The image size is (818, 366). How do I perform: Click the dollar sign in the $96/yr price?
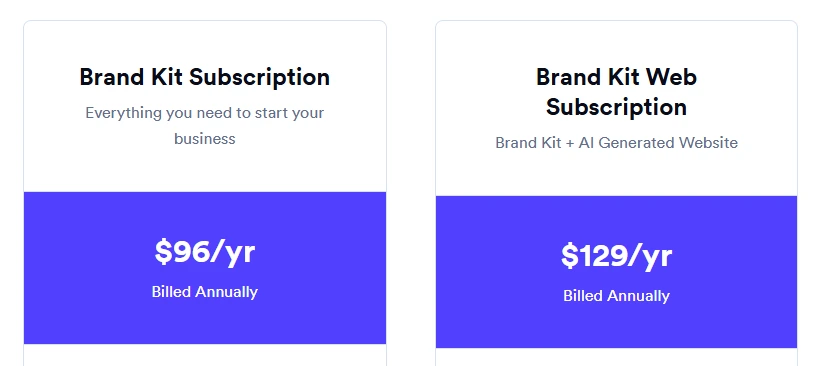click(x=163, y=252)
